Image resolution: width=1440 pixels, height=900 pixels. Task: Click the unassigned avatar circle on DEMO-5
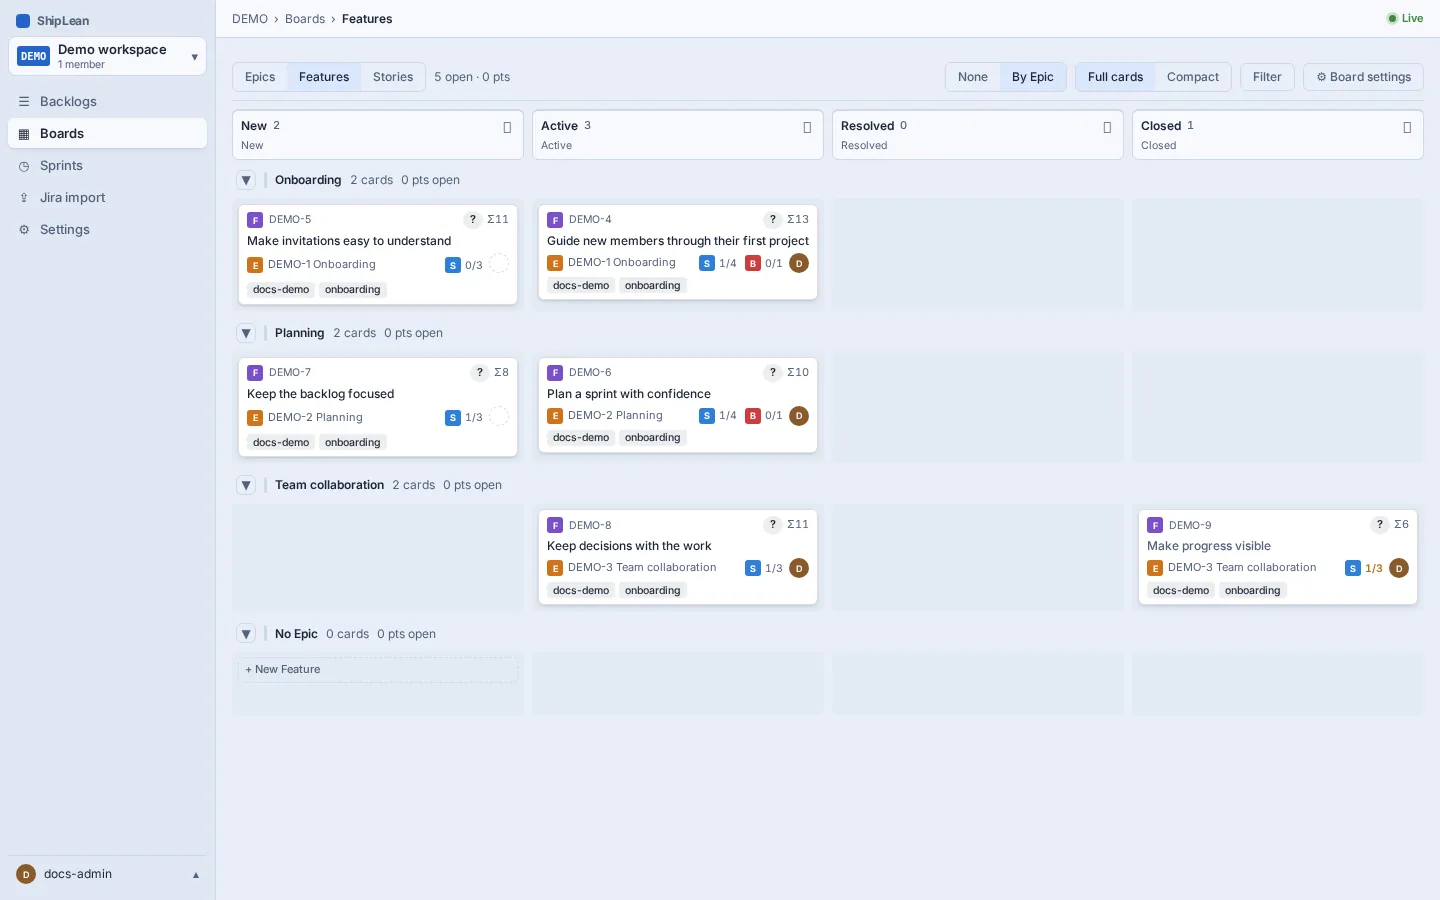click(x=499, y=264)
